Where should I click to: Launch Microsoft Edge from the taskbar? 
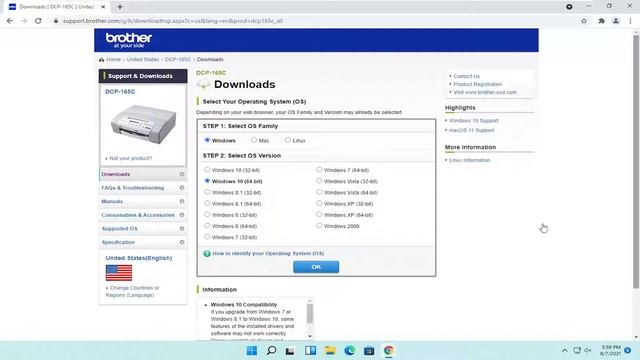coord(349,351)
